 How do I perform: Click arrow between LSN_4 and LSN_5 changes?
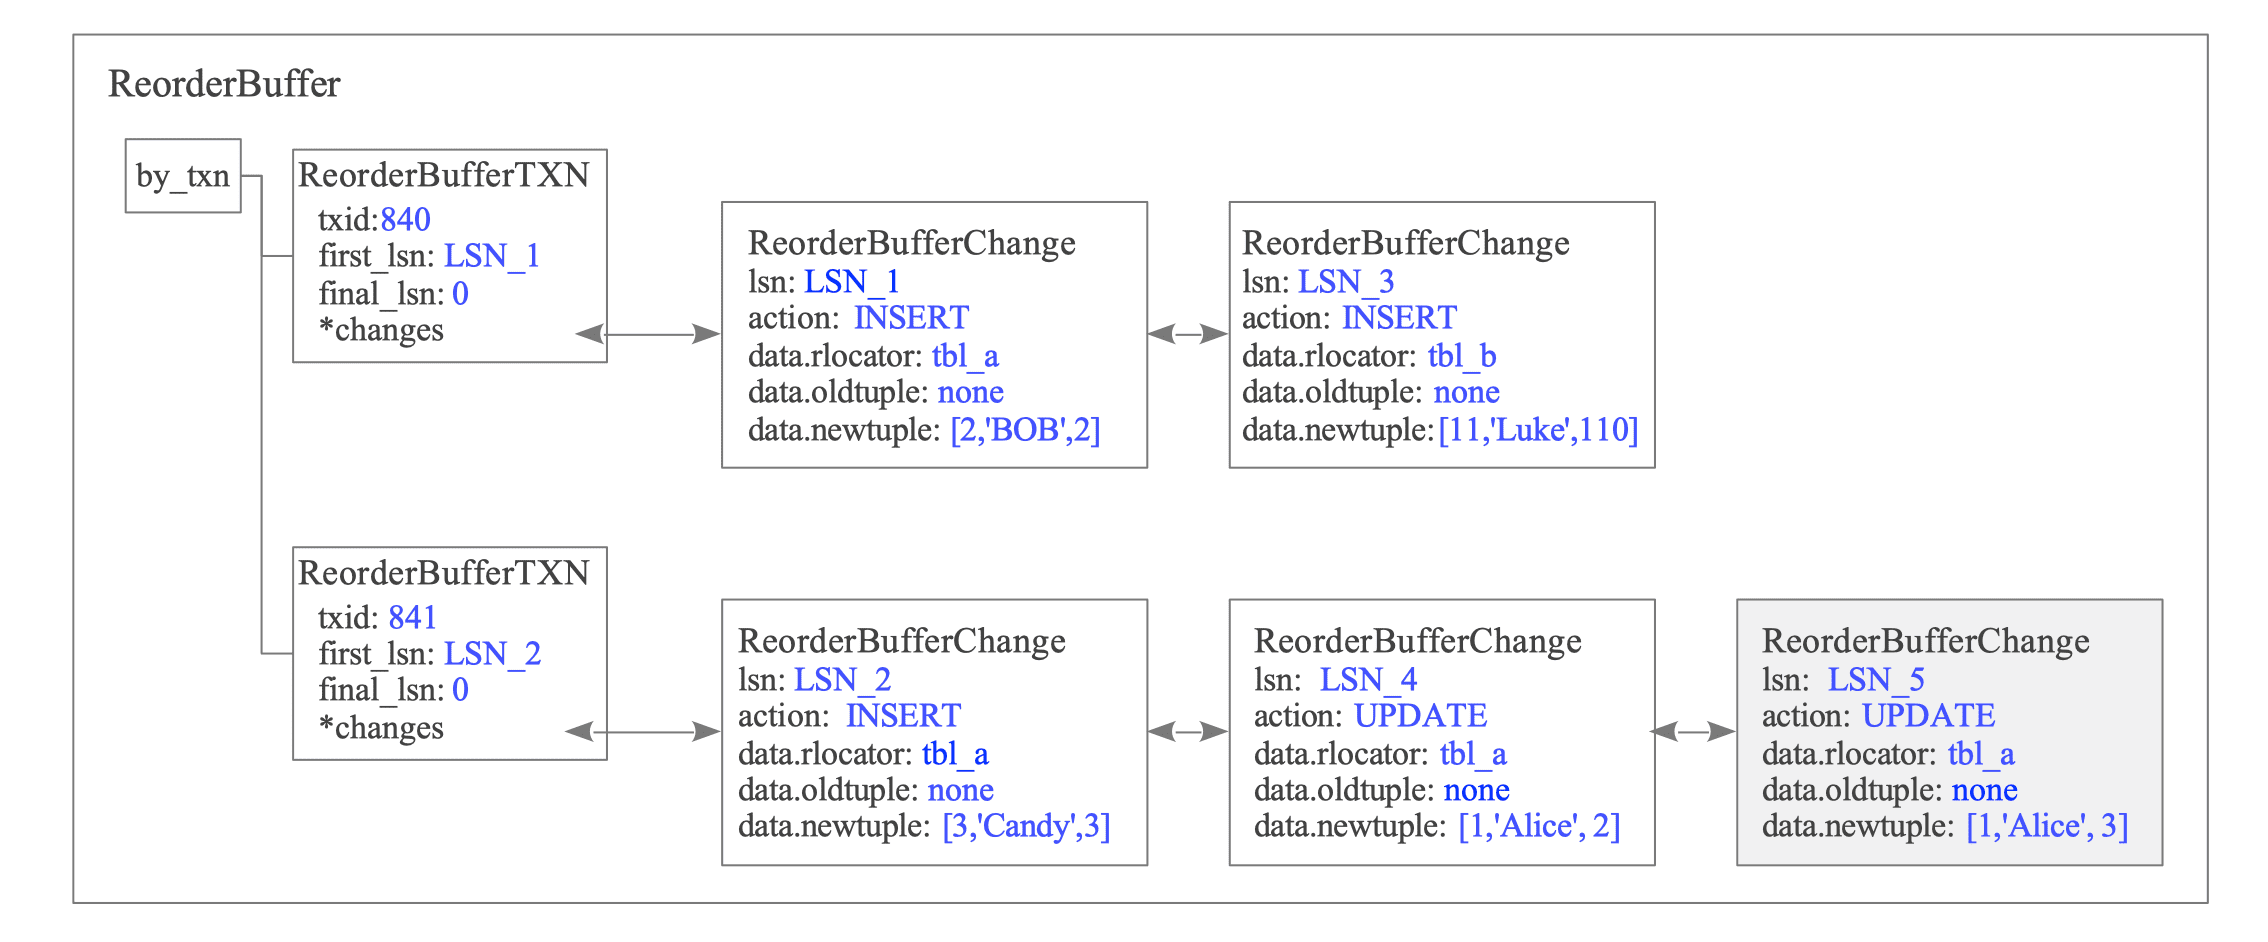(1693, 732)
